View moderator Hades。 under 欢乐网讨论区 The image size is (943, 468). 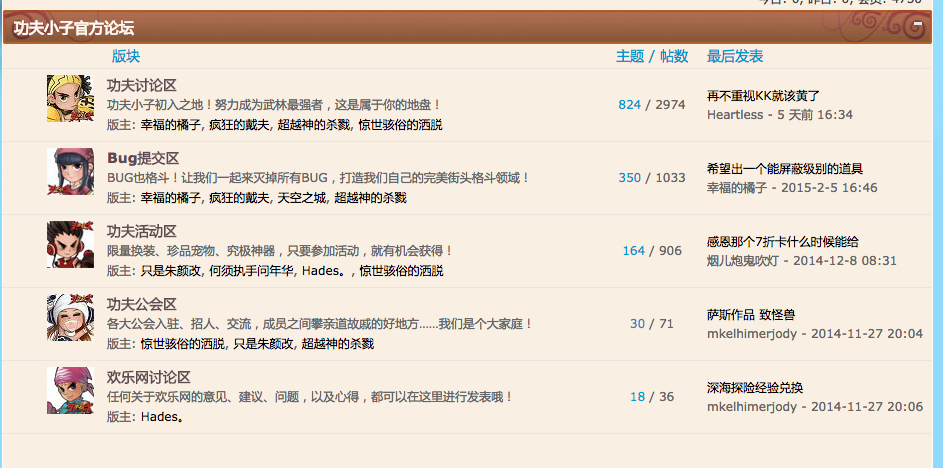point(162,416)
